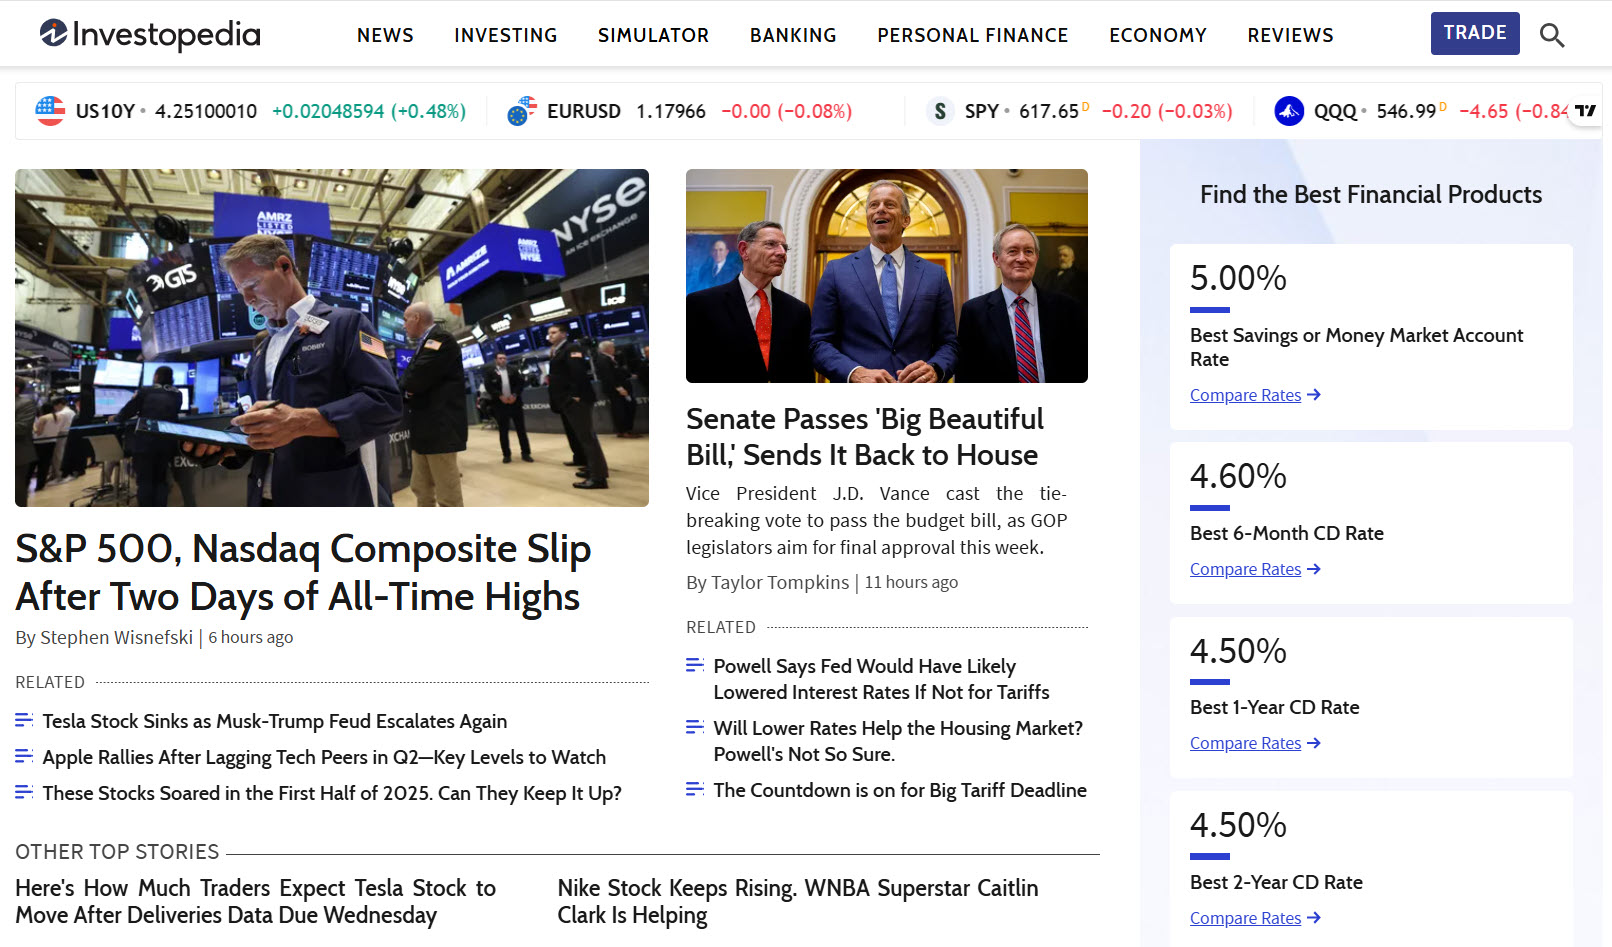Open the NEWS menu

385,34
